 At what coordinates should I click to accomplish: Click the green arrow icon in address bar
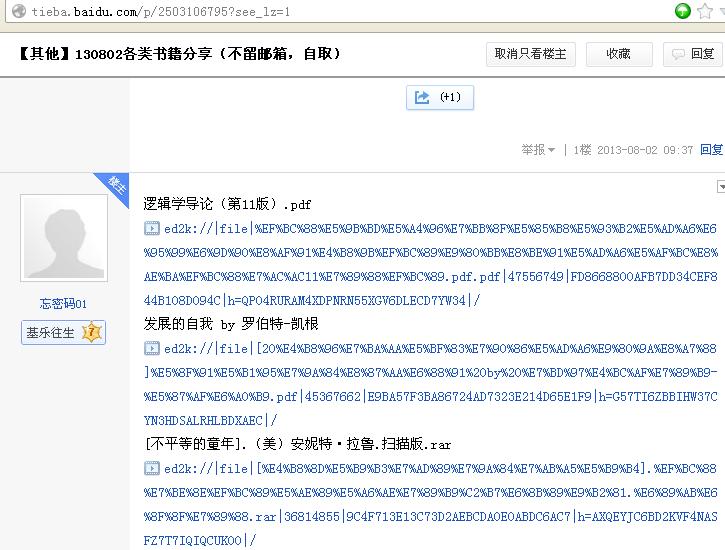click(x=683, y=11)
